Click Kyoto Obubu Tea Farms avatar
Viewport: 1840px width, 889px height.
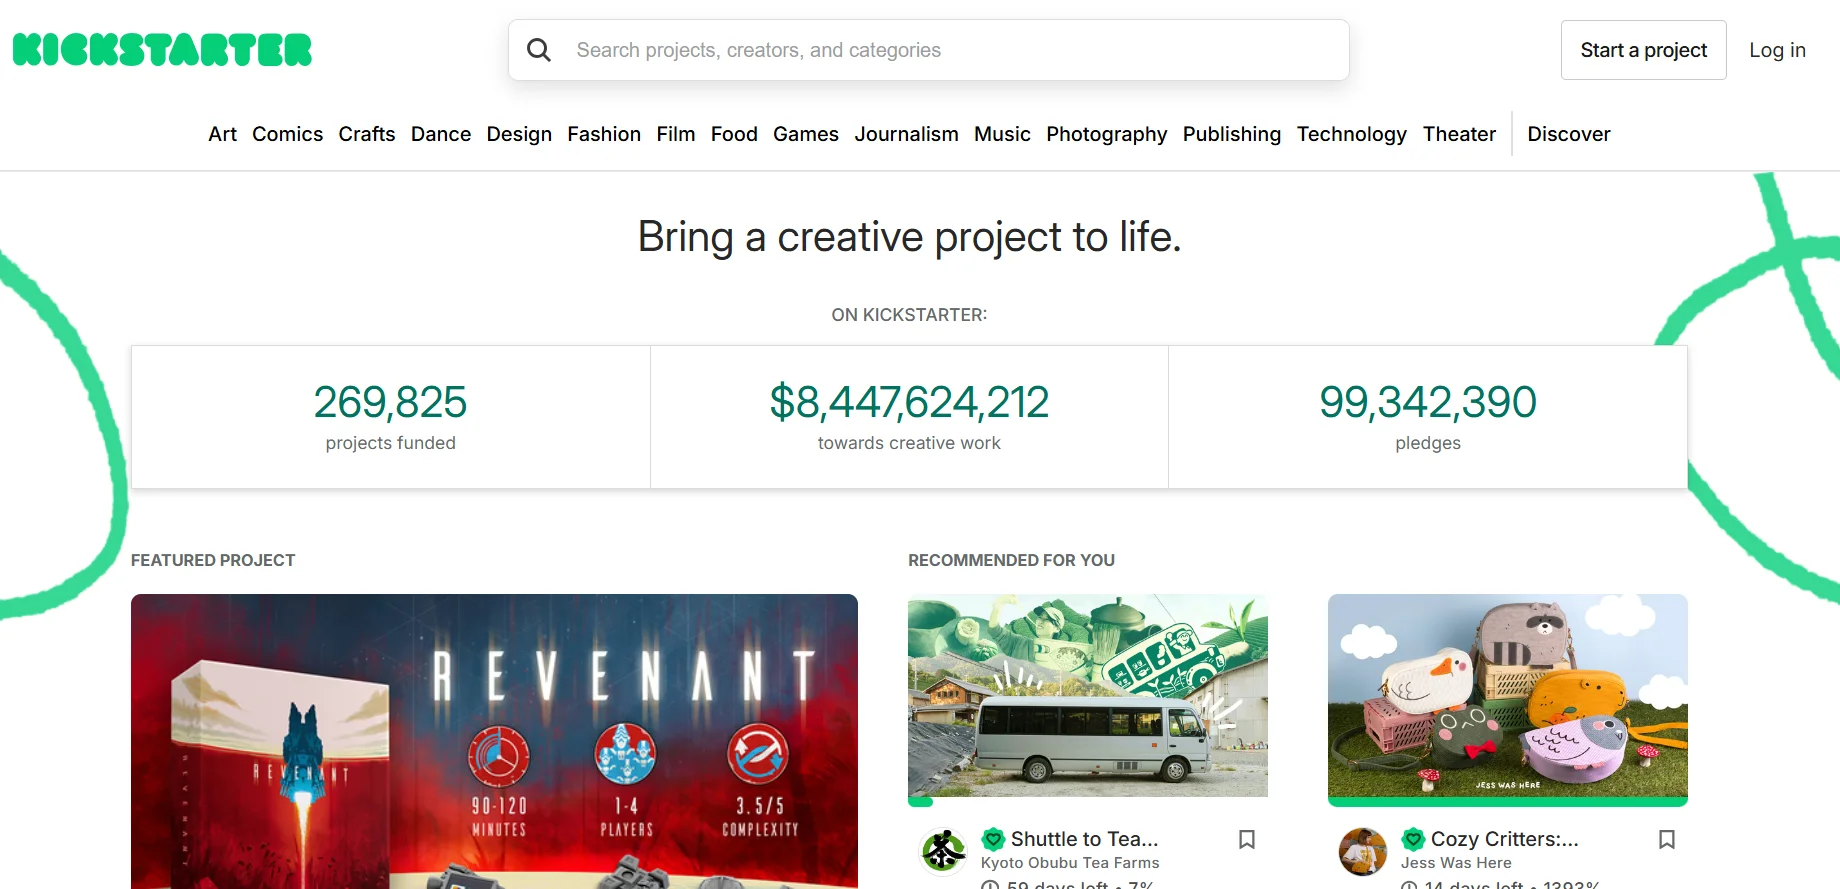943,851
